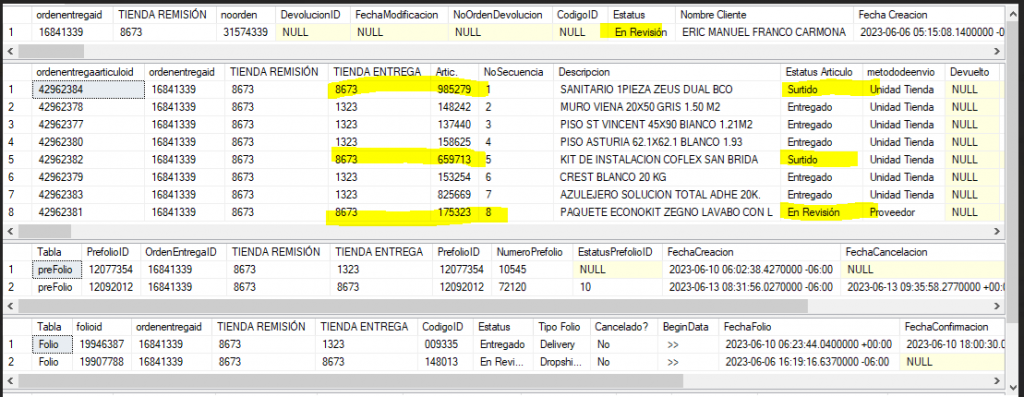Viewport: 1024px width, 397px height.
Task: Click the noorden value 31574339
Action: (246, 32)
